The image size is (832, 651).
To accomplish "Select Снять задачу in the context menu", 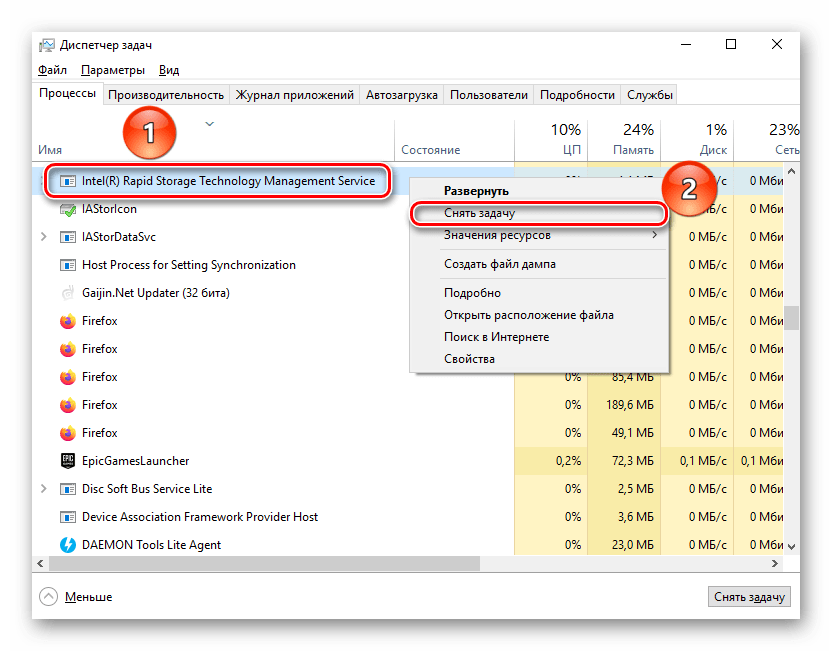I will click(479, 213).
